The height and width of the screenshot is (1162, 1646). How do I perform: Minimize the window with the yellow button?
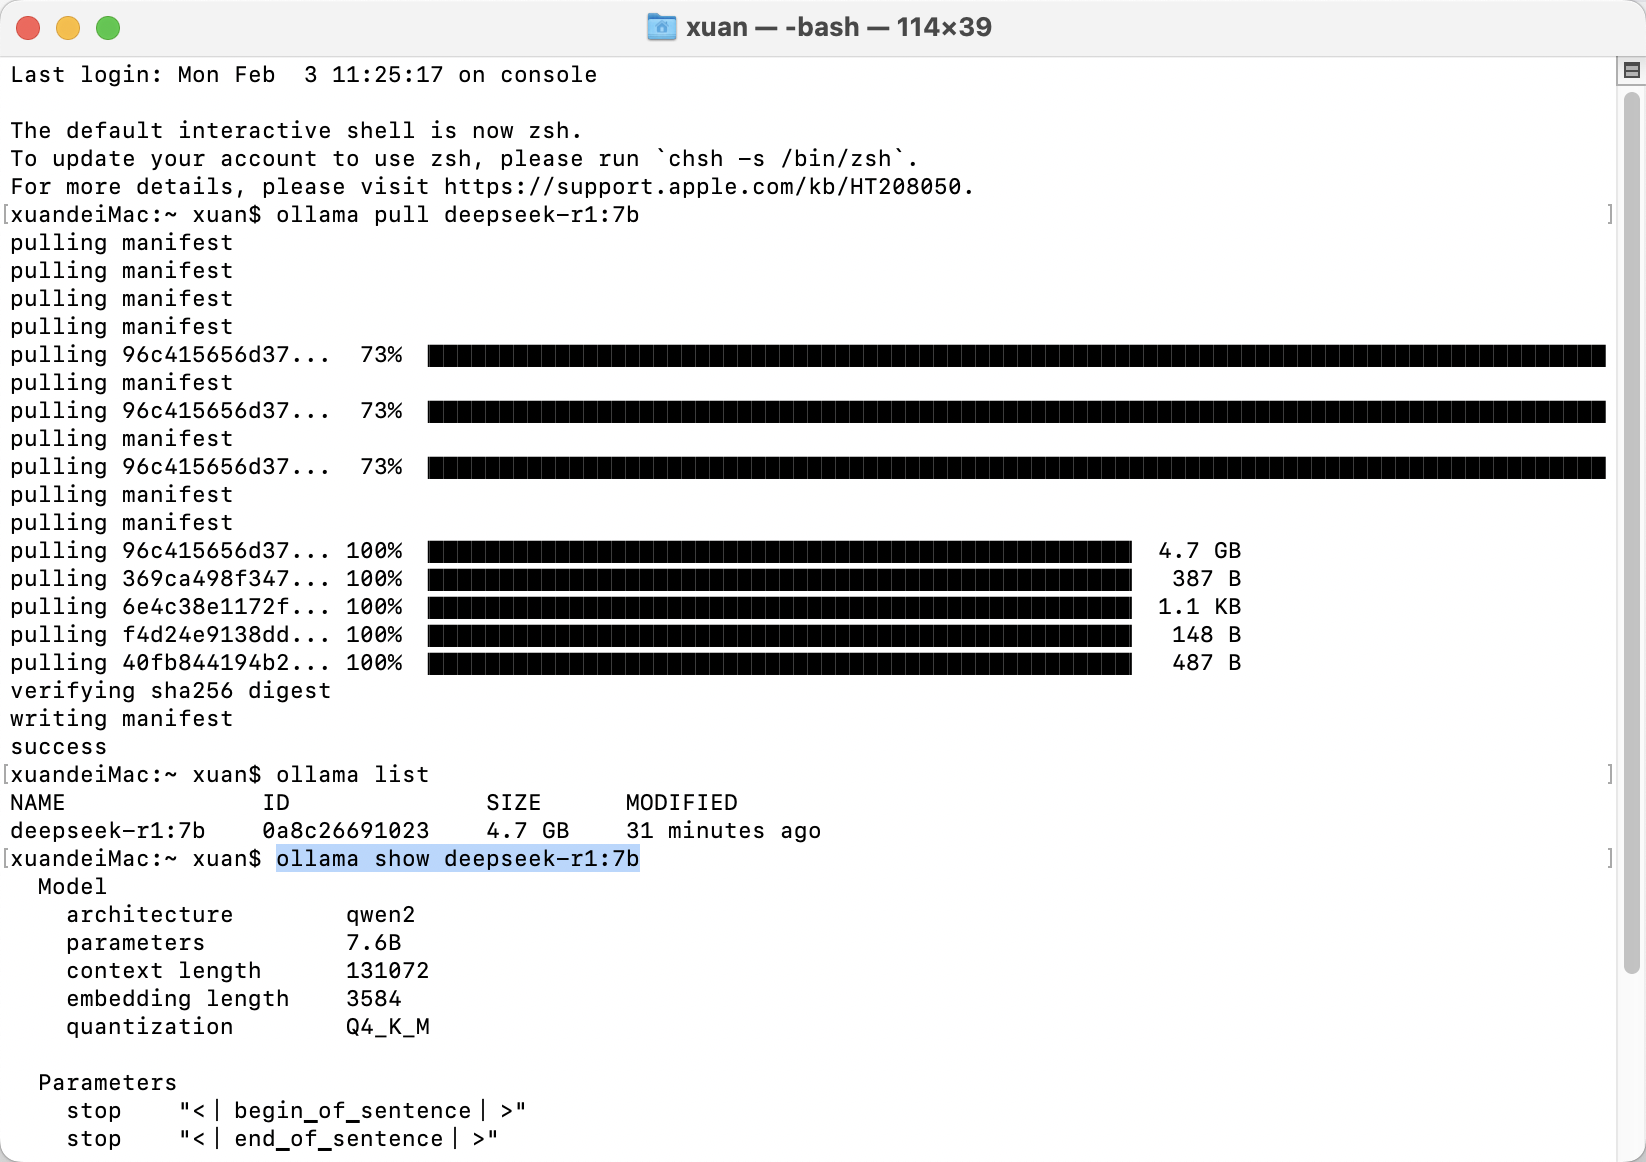[68, 28]
